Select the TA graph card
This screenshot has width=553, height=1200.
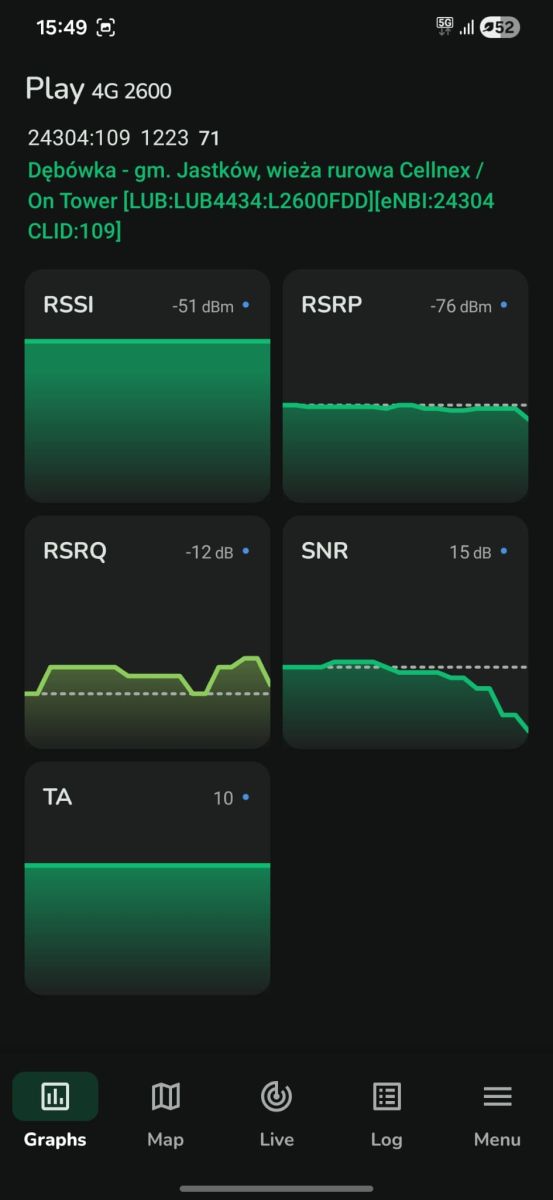[x=147, y=878]
